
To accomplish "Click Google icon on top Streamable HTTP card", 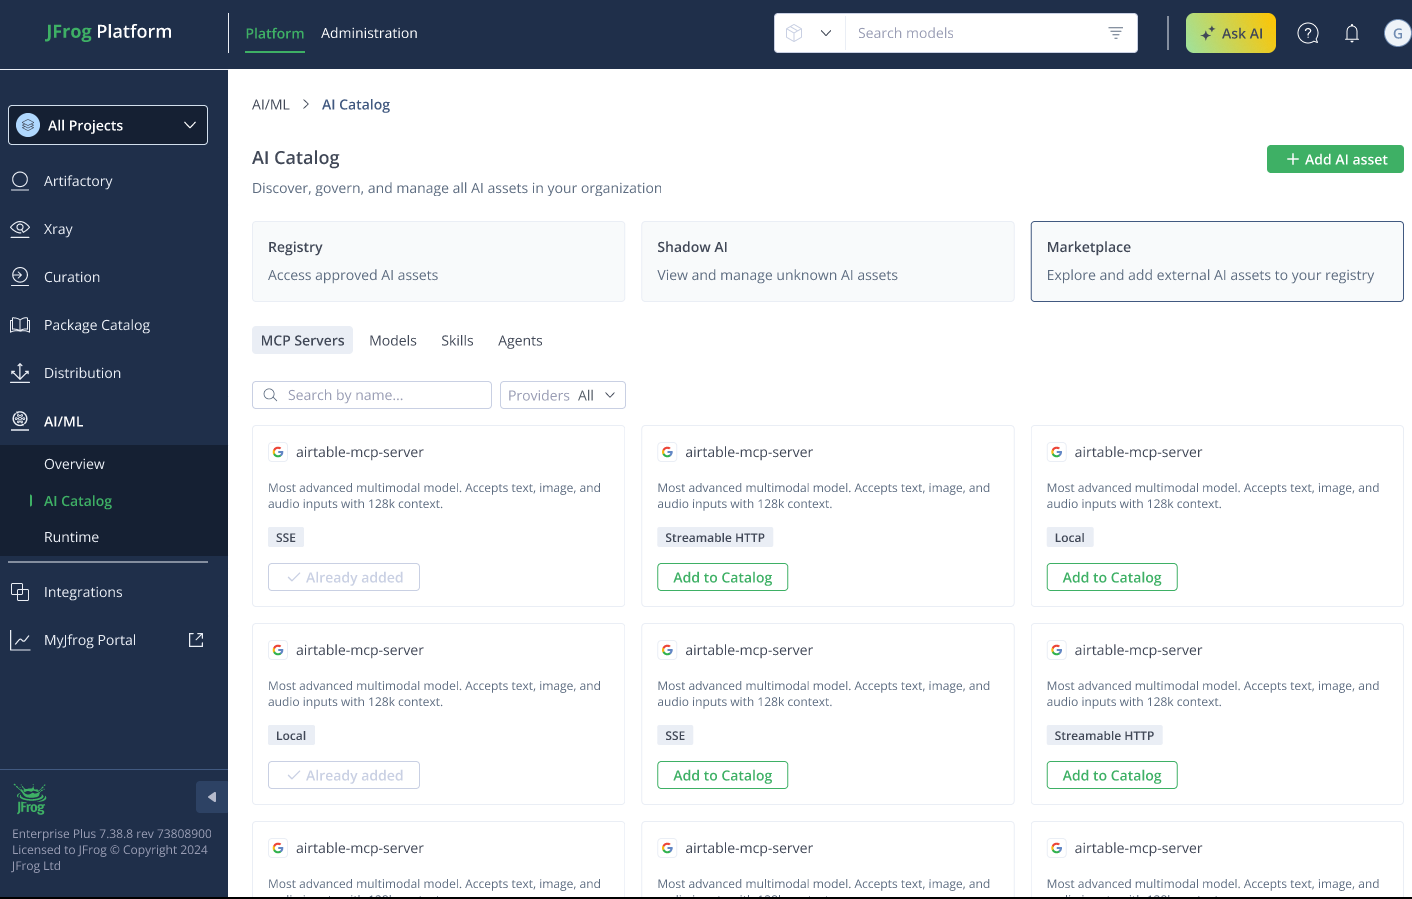I will click(x=667, y=452).
